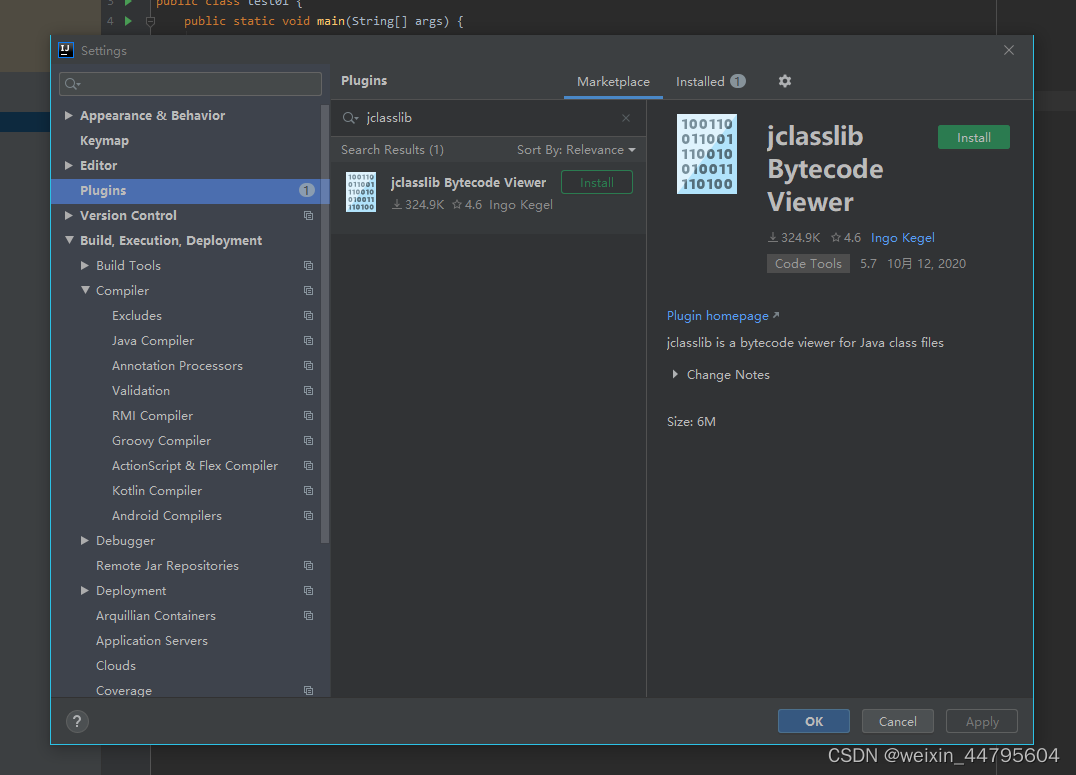Expand the Editor section arrow
The height and width of the screenshot is (775, 1076).
[x=69, y=165]
